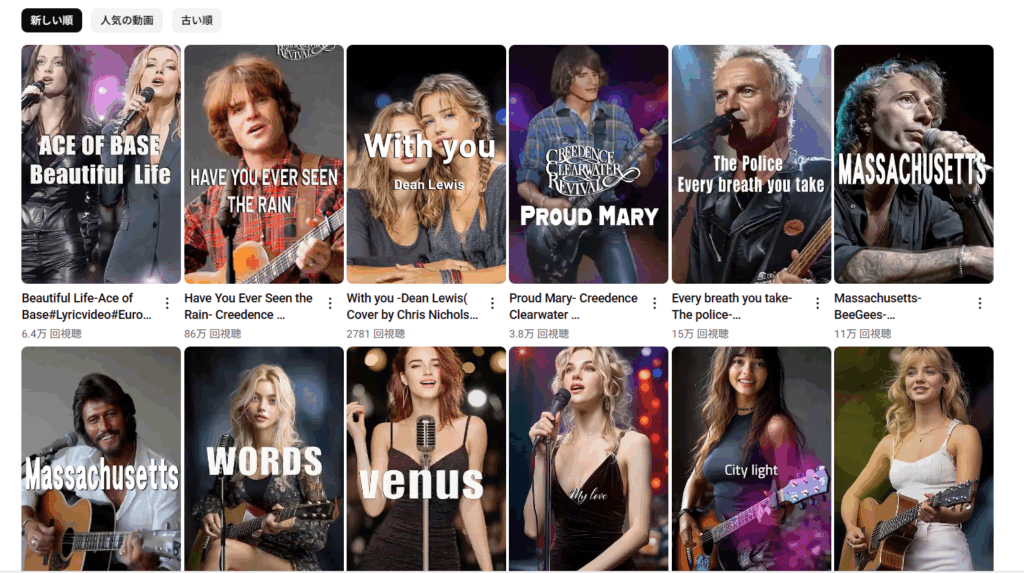
Task: Open more options for Massachusetts-BeeGees video
Action: [x=980, y=303]
